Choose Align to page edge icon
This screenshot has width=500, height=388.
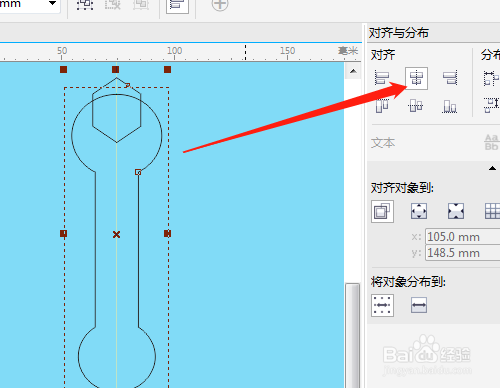click(x=419, y=211)
